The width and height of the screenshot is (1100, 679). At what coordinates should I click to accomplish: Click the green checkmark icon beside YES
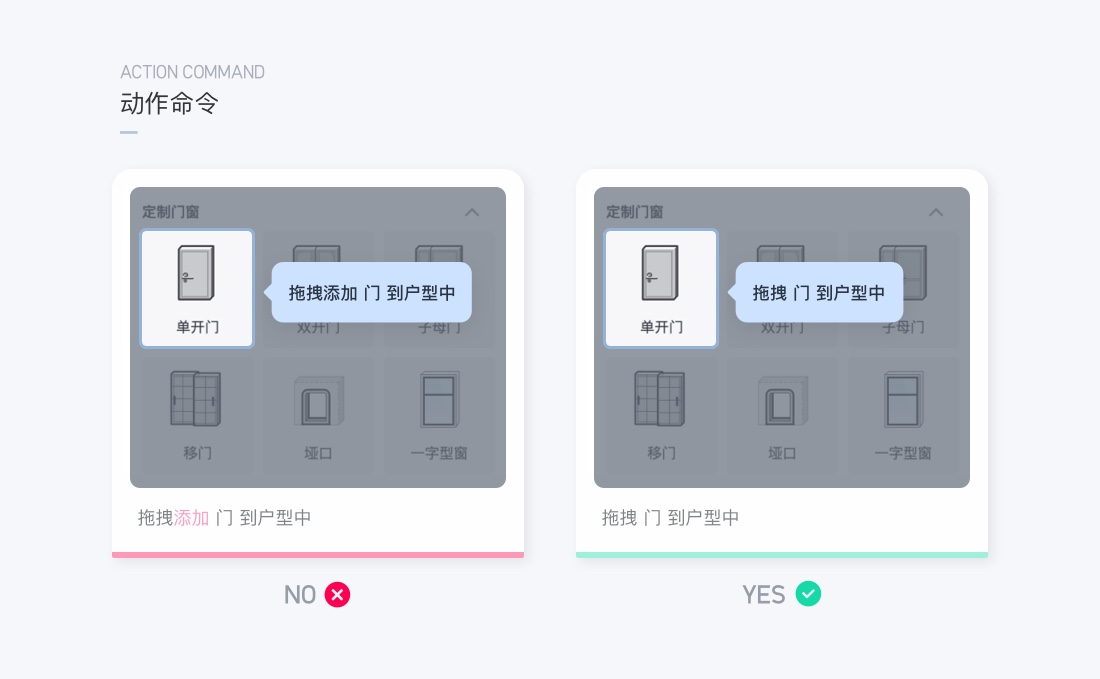tap(808, 594)
